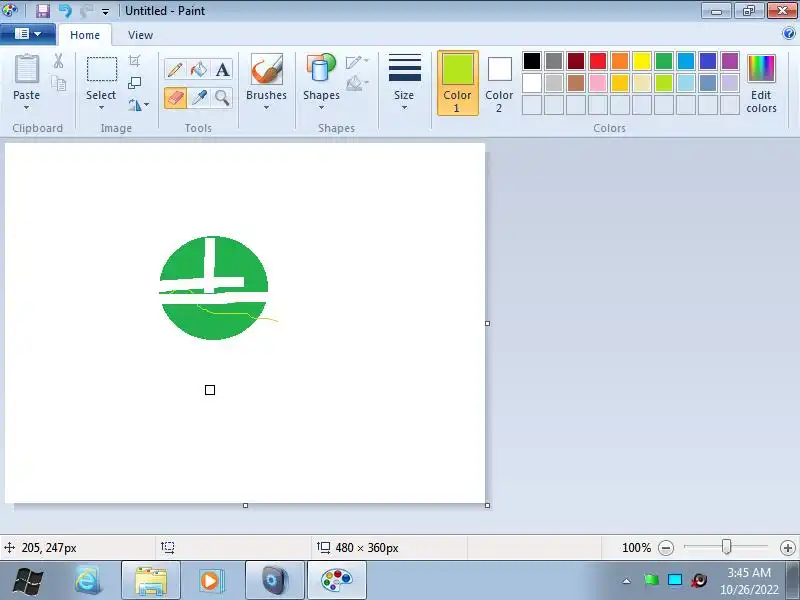Click the rectangular Select tool icon
800x600 pixels.
coord(102,69)
